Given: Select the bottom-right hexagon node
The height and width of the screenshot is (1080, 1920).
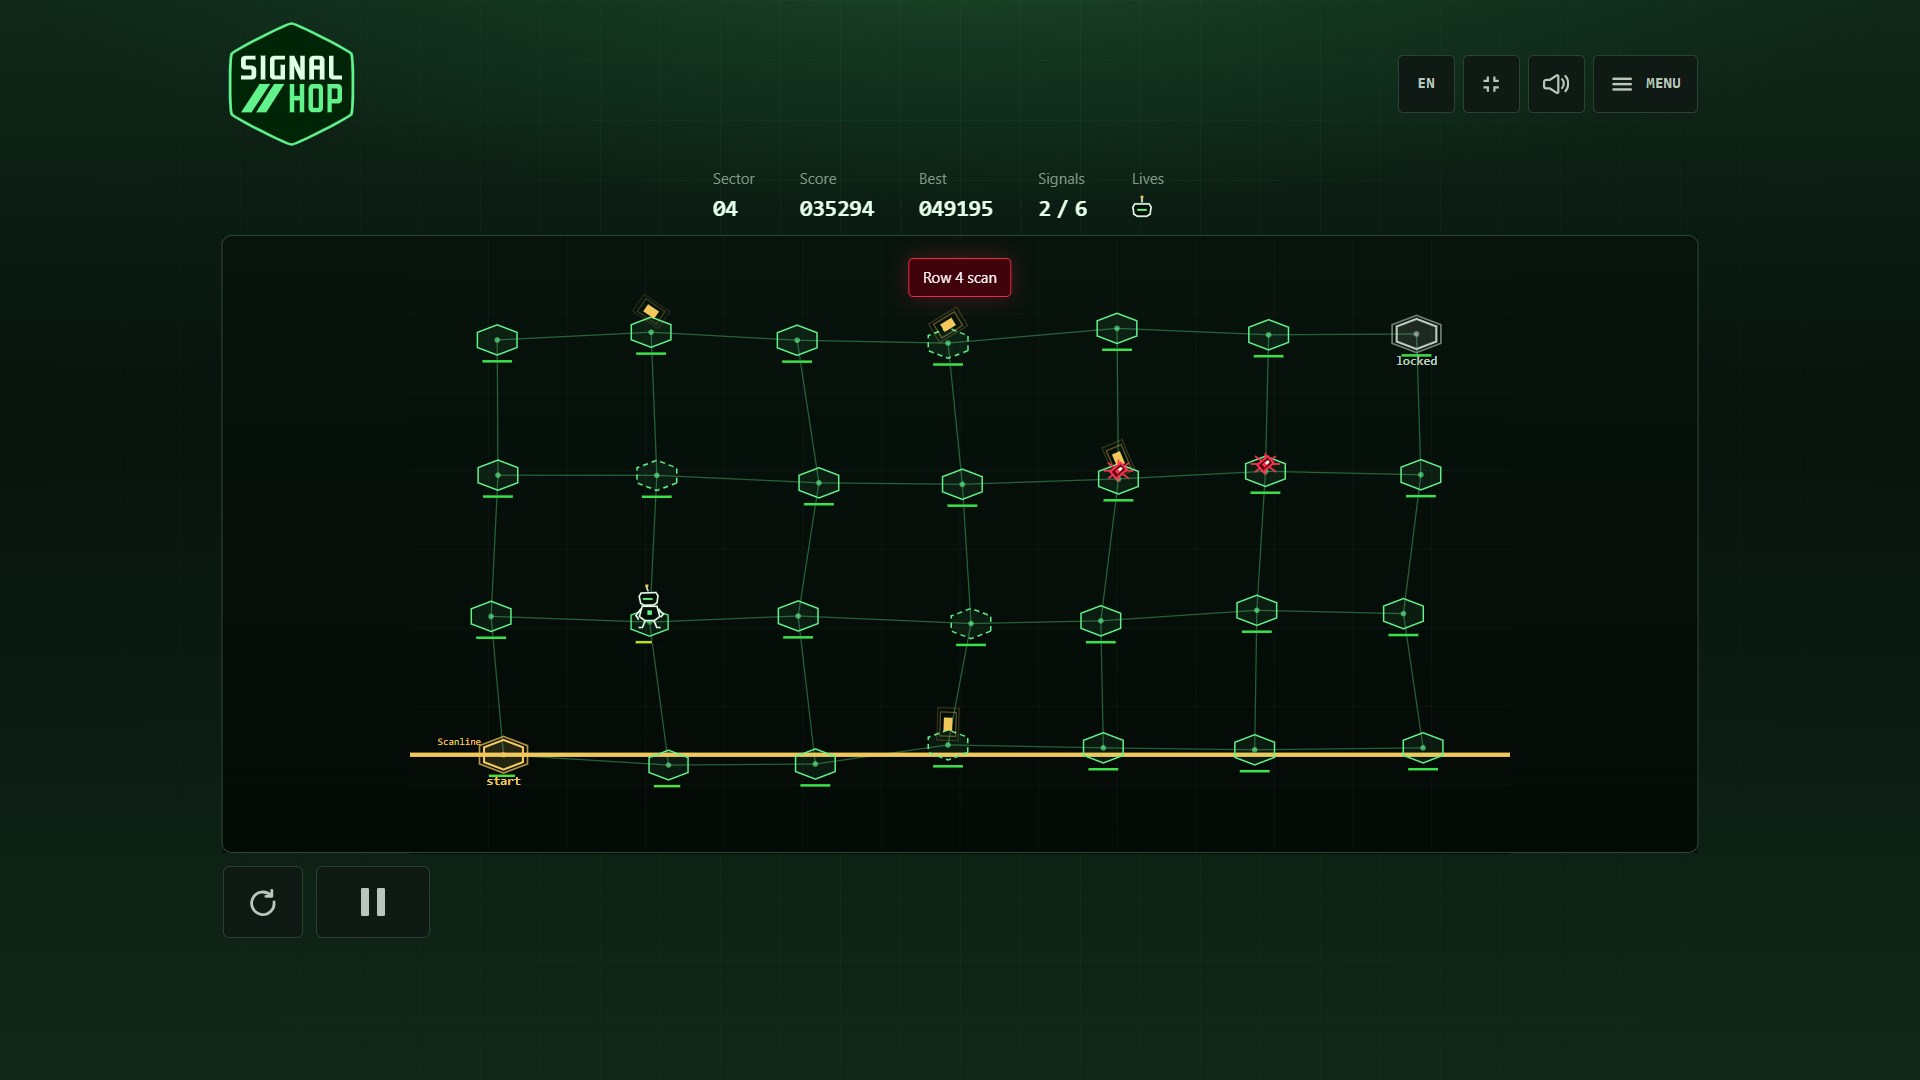Looking at the screenshot, I should pos(1422,747).
